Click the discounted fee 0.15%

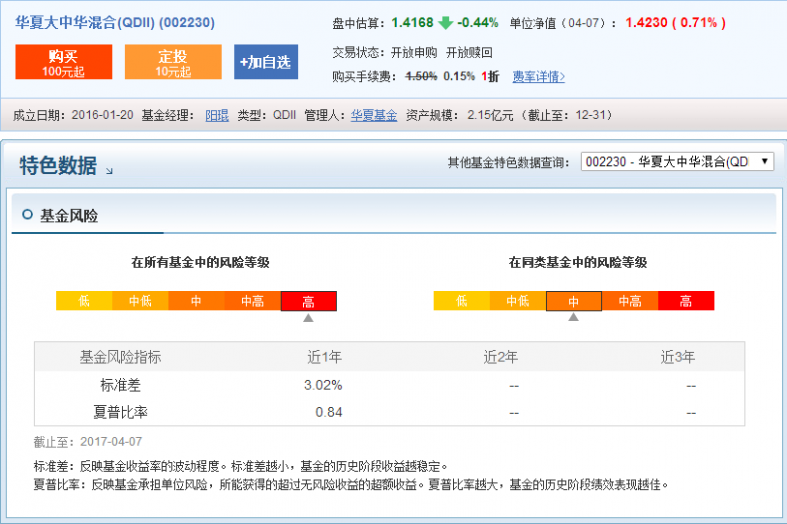[x=459, y=76]
